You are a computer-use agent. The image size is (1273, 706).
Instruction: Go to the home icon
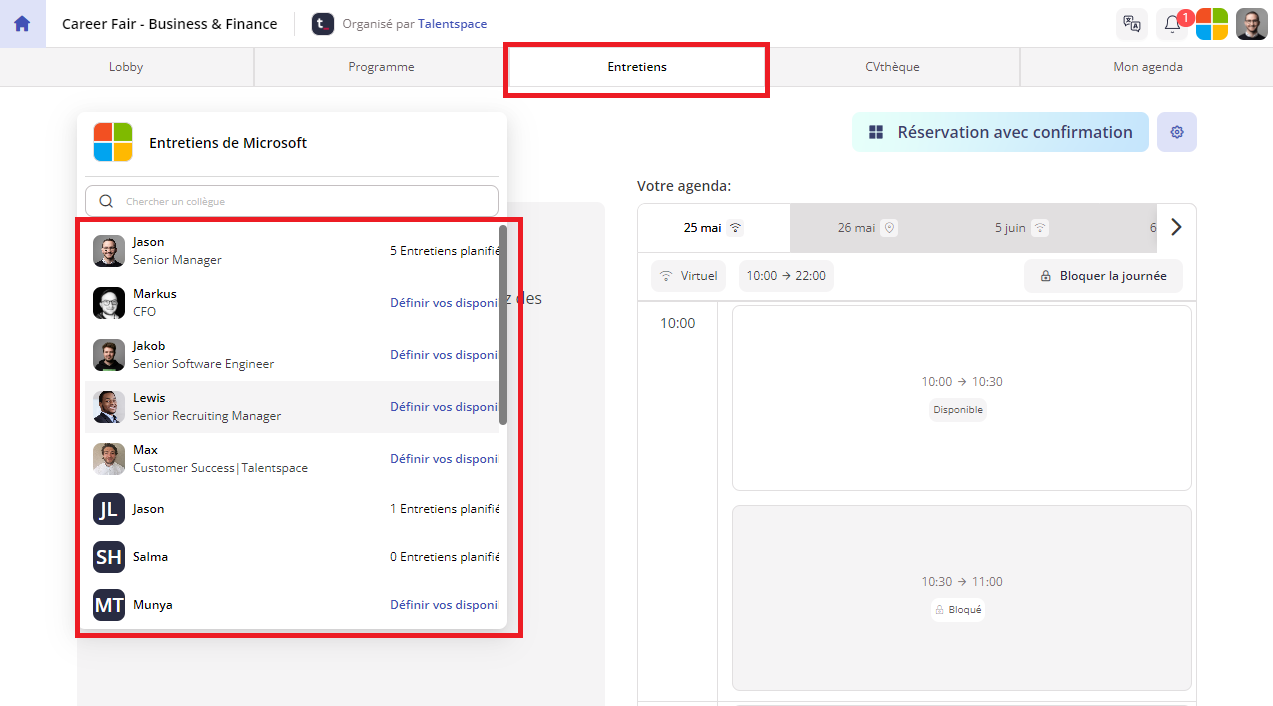(22, 24)
